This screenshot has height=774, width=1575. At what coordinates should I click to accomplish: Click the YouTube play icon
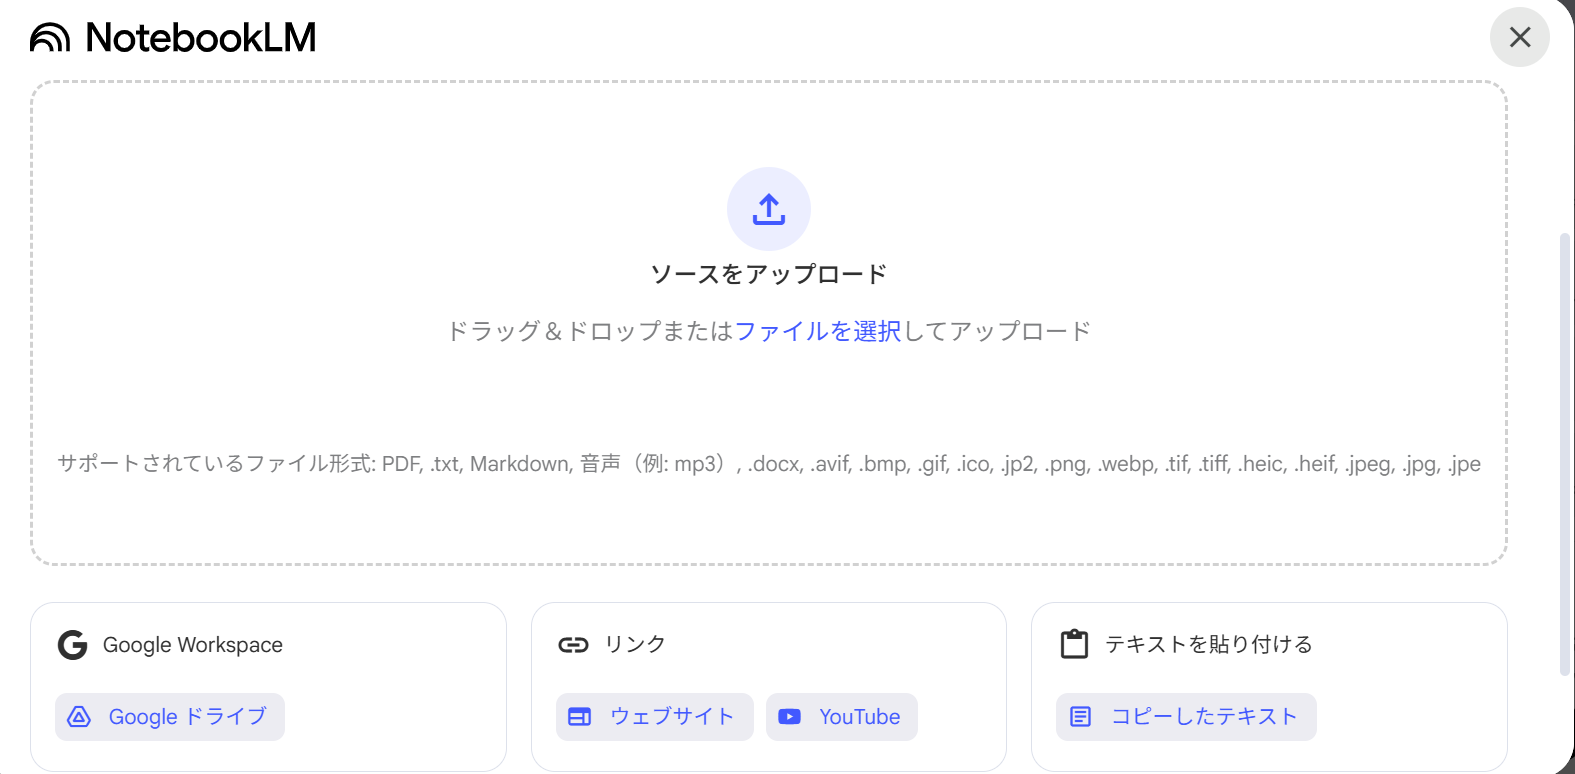tap(789, 717)
